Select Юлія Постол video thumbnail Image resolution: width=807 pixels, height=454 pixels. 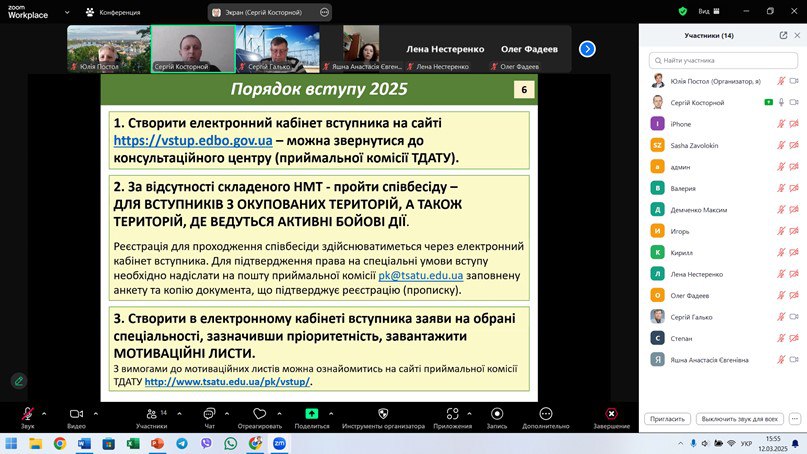click(109, 49)
